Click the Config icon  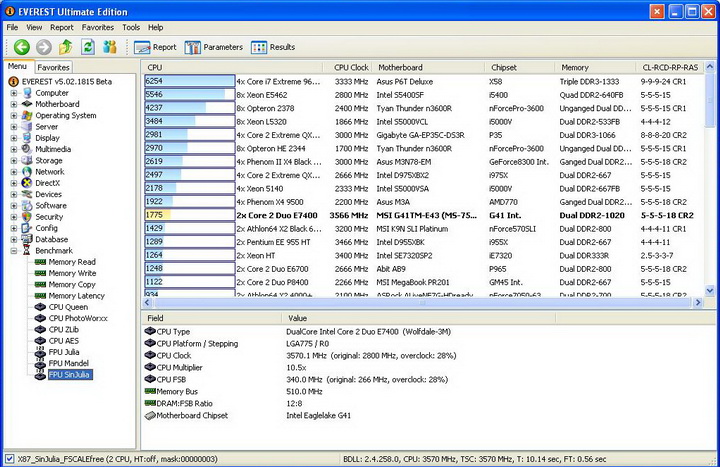point(27,228)
